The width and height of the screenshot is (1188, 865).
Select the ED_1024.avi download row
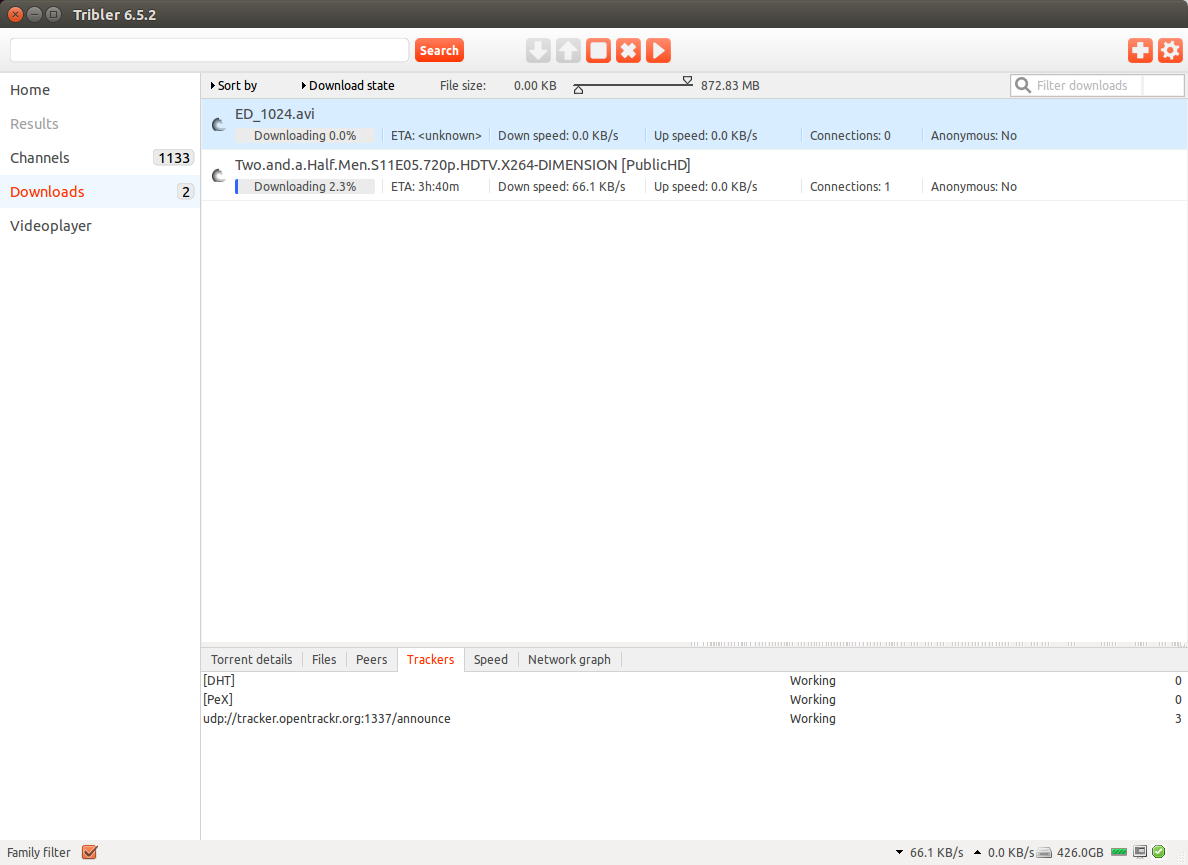(600, 124)
